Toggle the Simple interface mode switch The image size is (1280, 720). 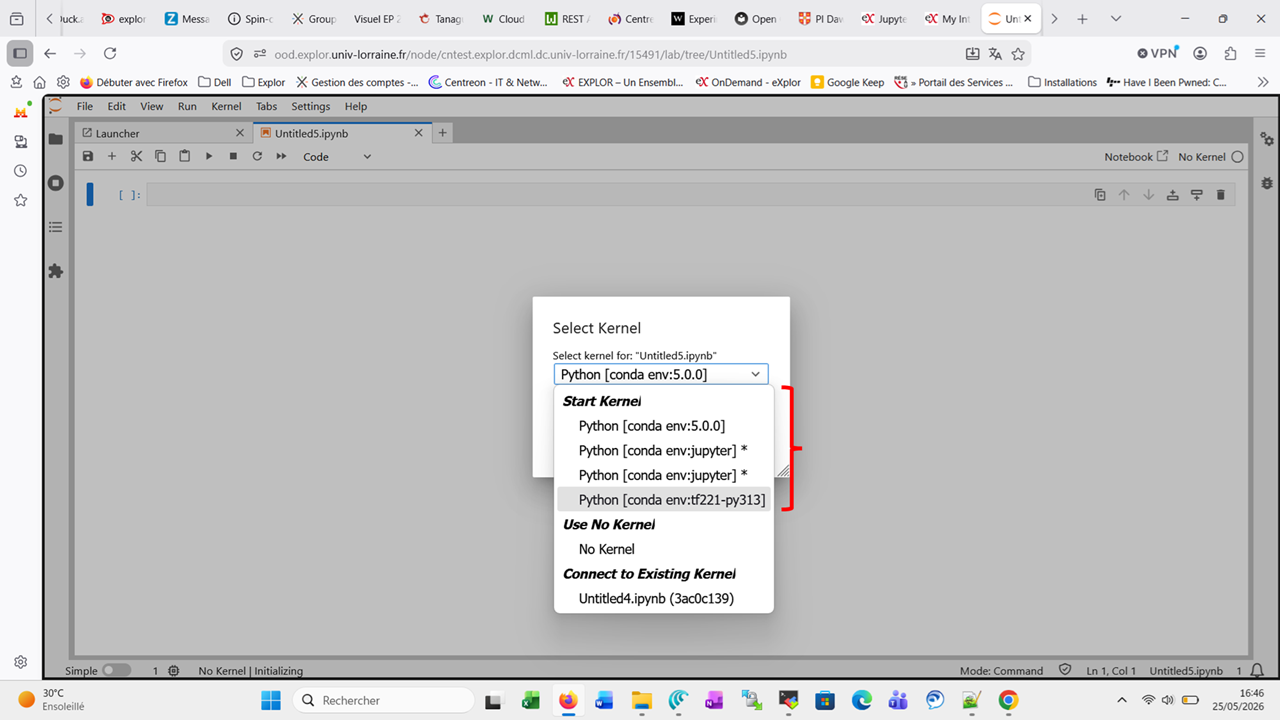[x=116, y=671]
